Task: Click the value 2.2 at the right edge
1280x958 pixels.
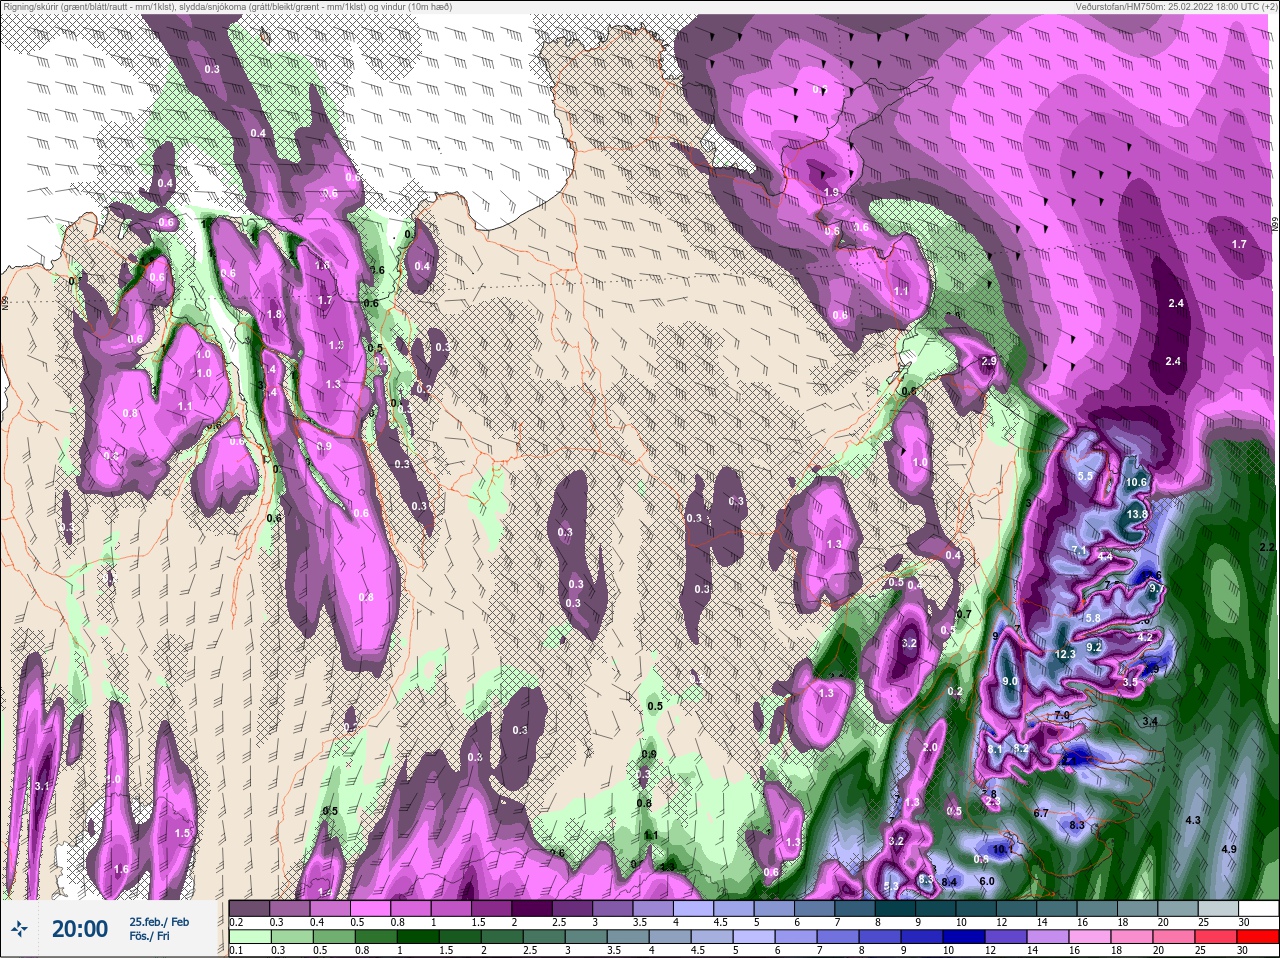Action: (1267, 547)
